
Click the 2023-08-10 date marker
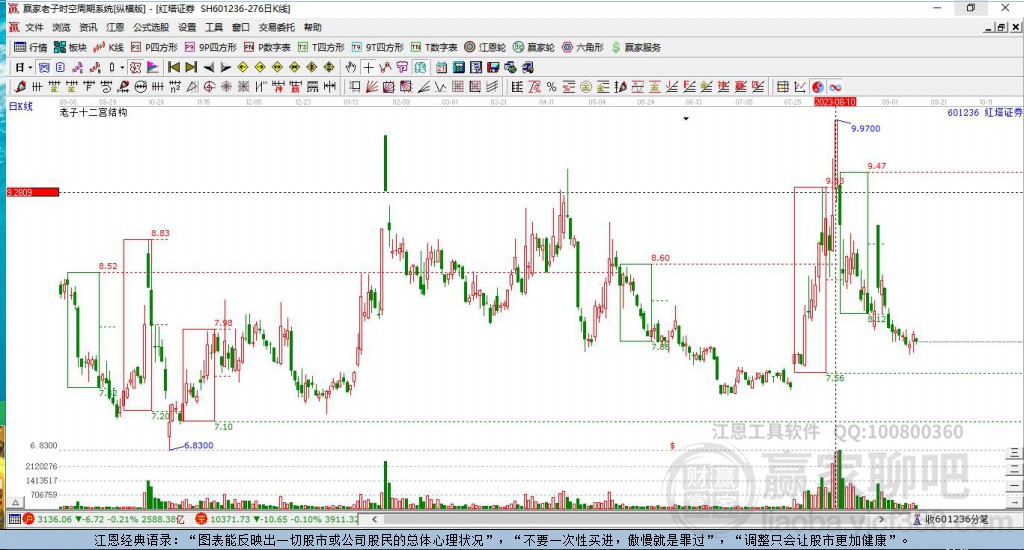point(835,102)
